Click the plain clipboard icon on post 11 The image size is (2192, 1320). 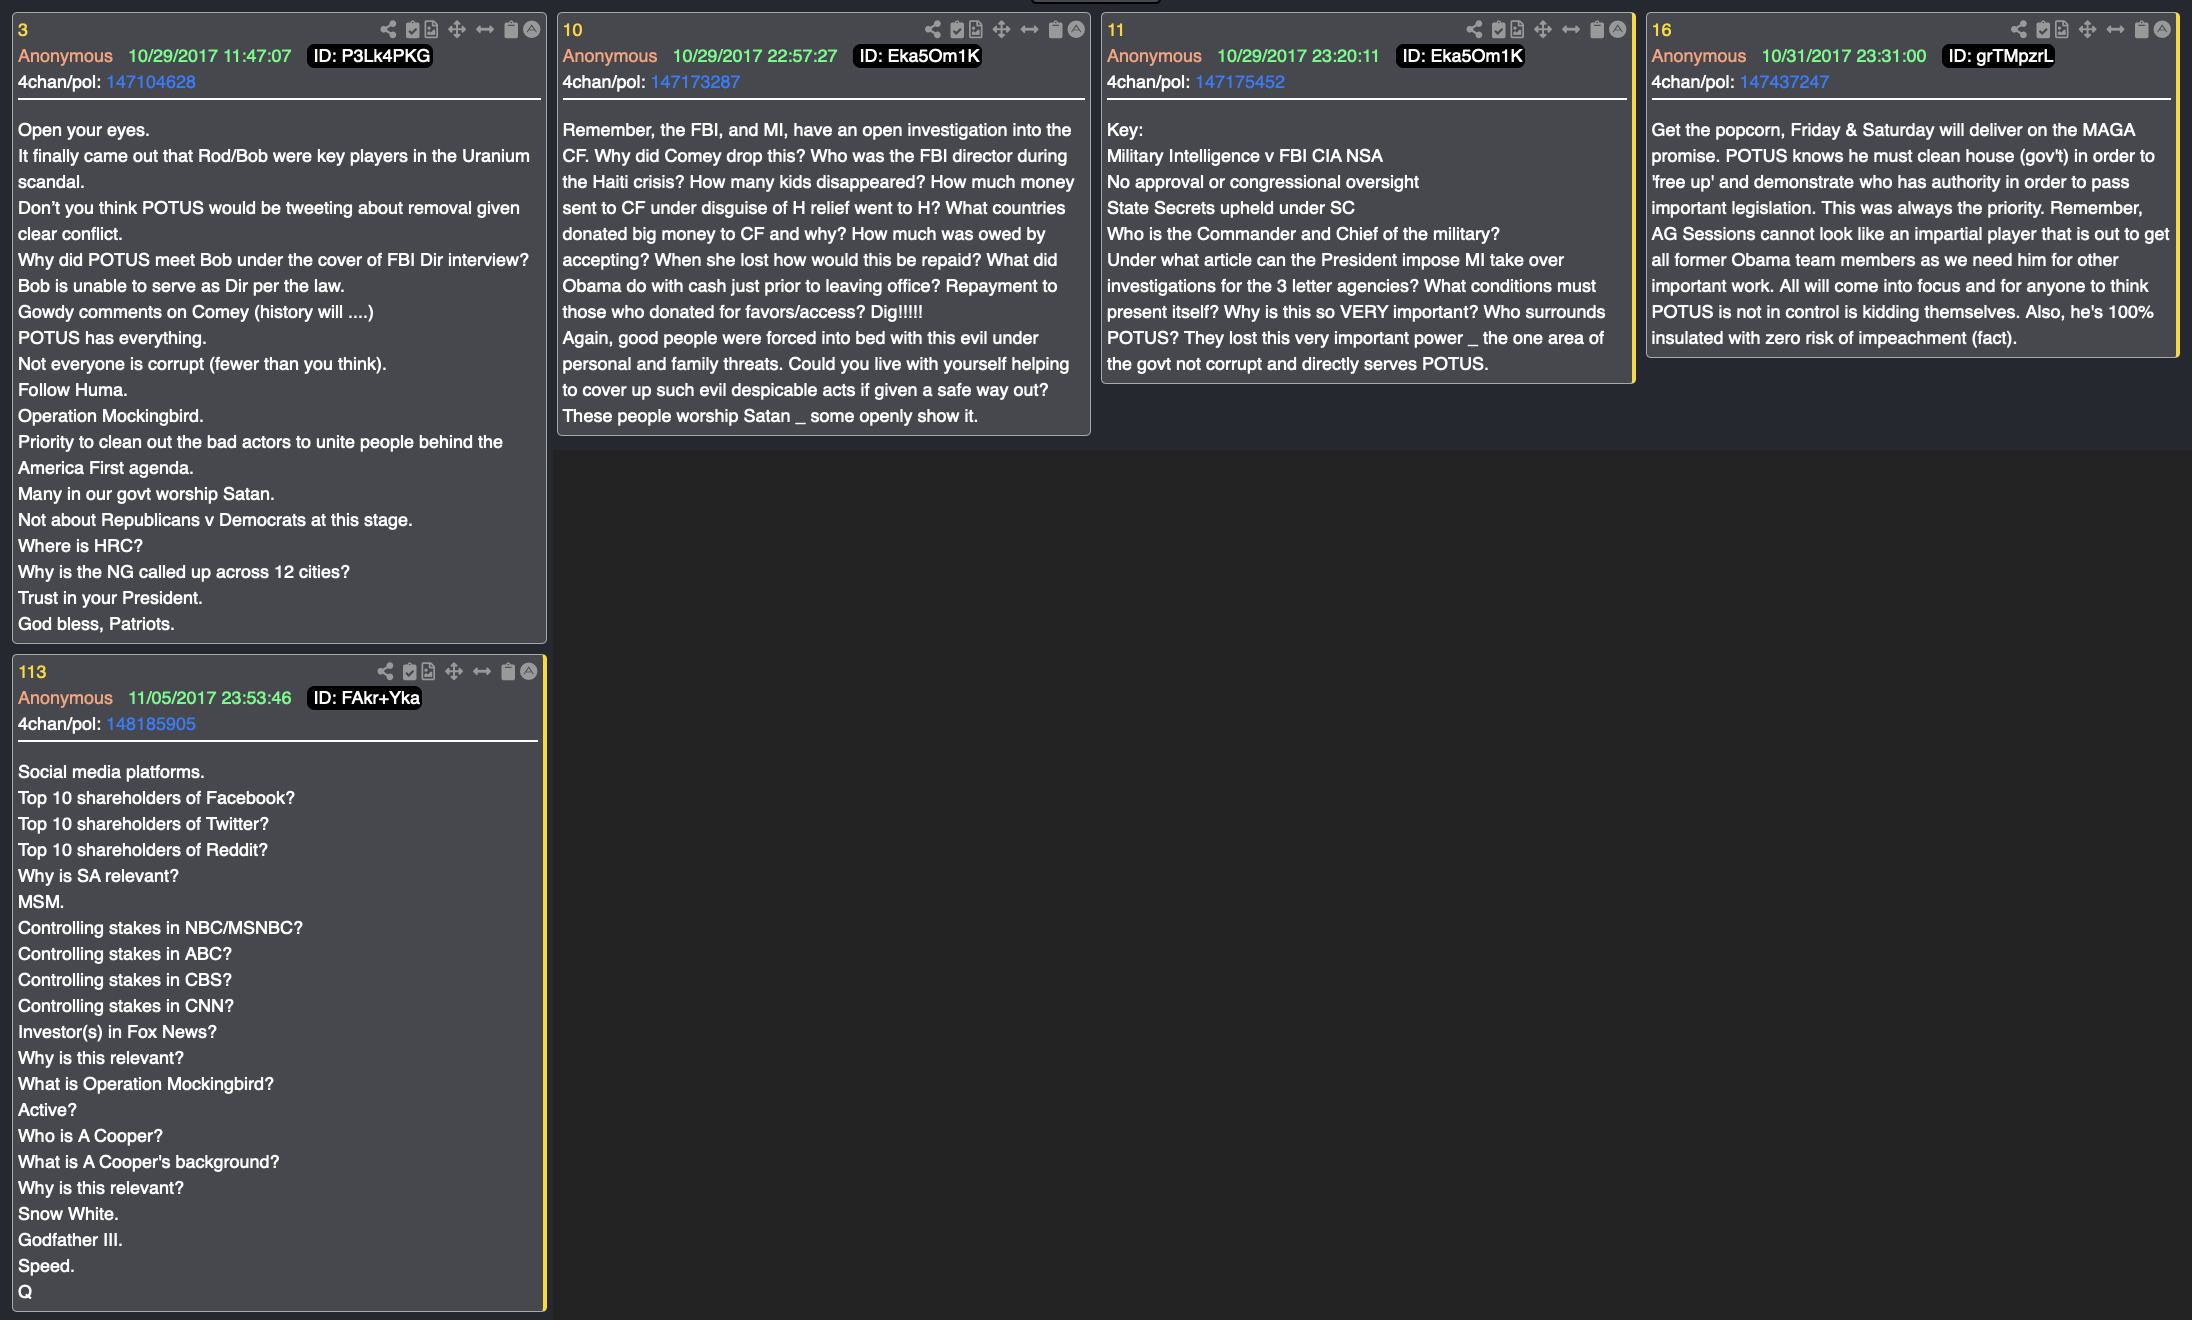1597,30
